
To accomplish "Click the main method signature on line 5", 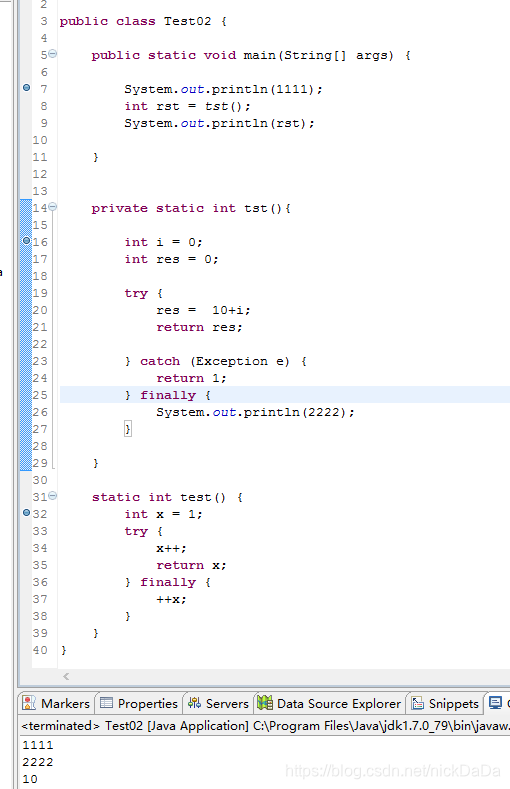I will [x=251, y=55].
